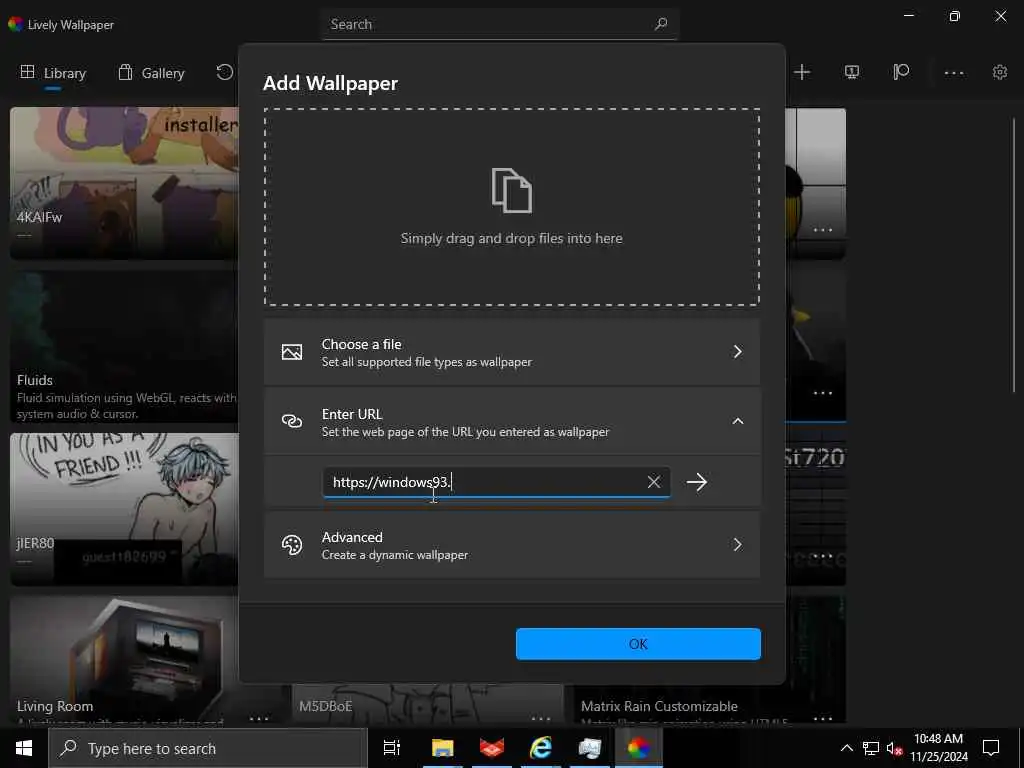1024x768 pixels.
Task: Clear the URL field with X
Action: (653, 482)
